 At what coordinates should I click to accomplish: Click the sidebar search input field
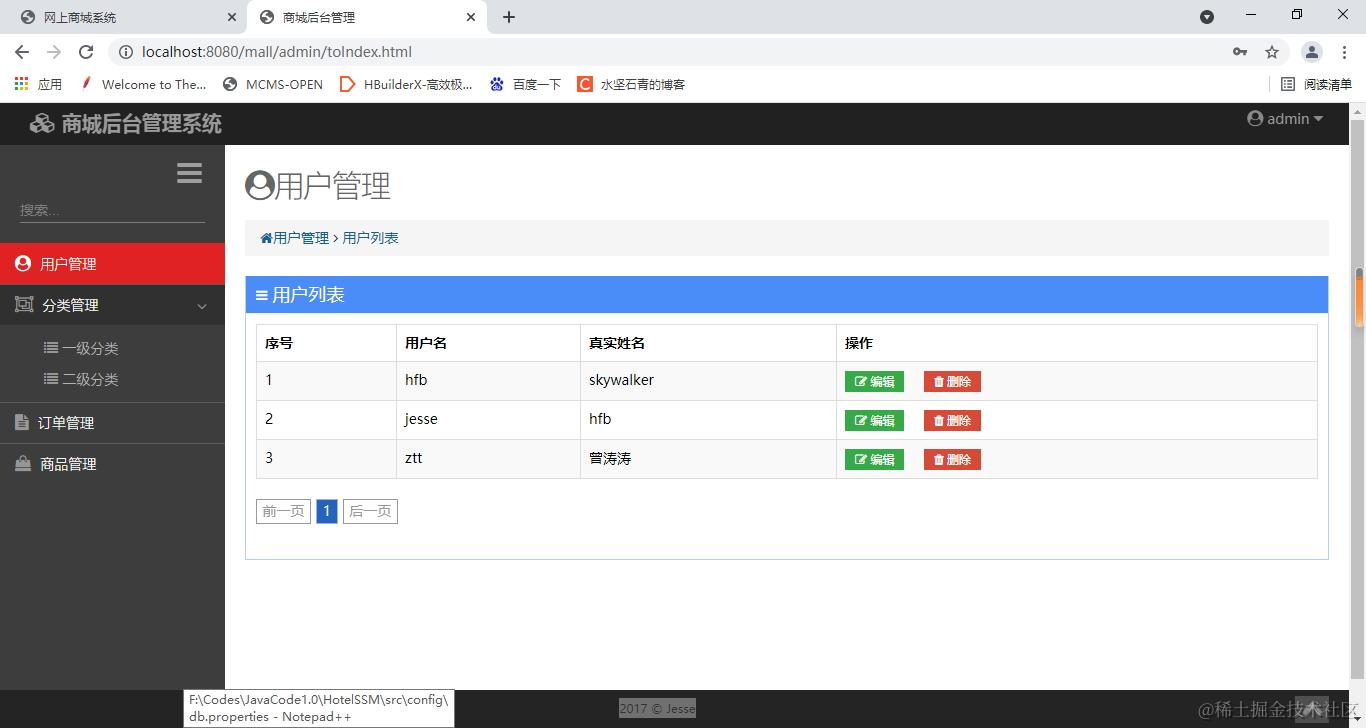pyautogui.click(x=108, y=210)
